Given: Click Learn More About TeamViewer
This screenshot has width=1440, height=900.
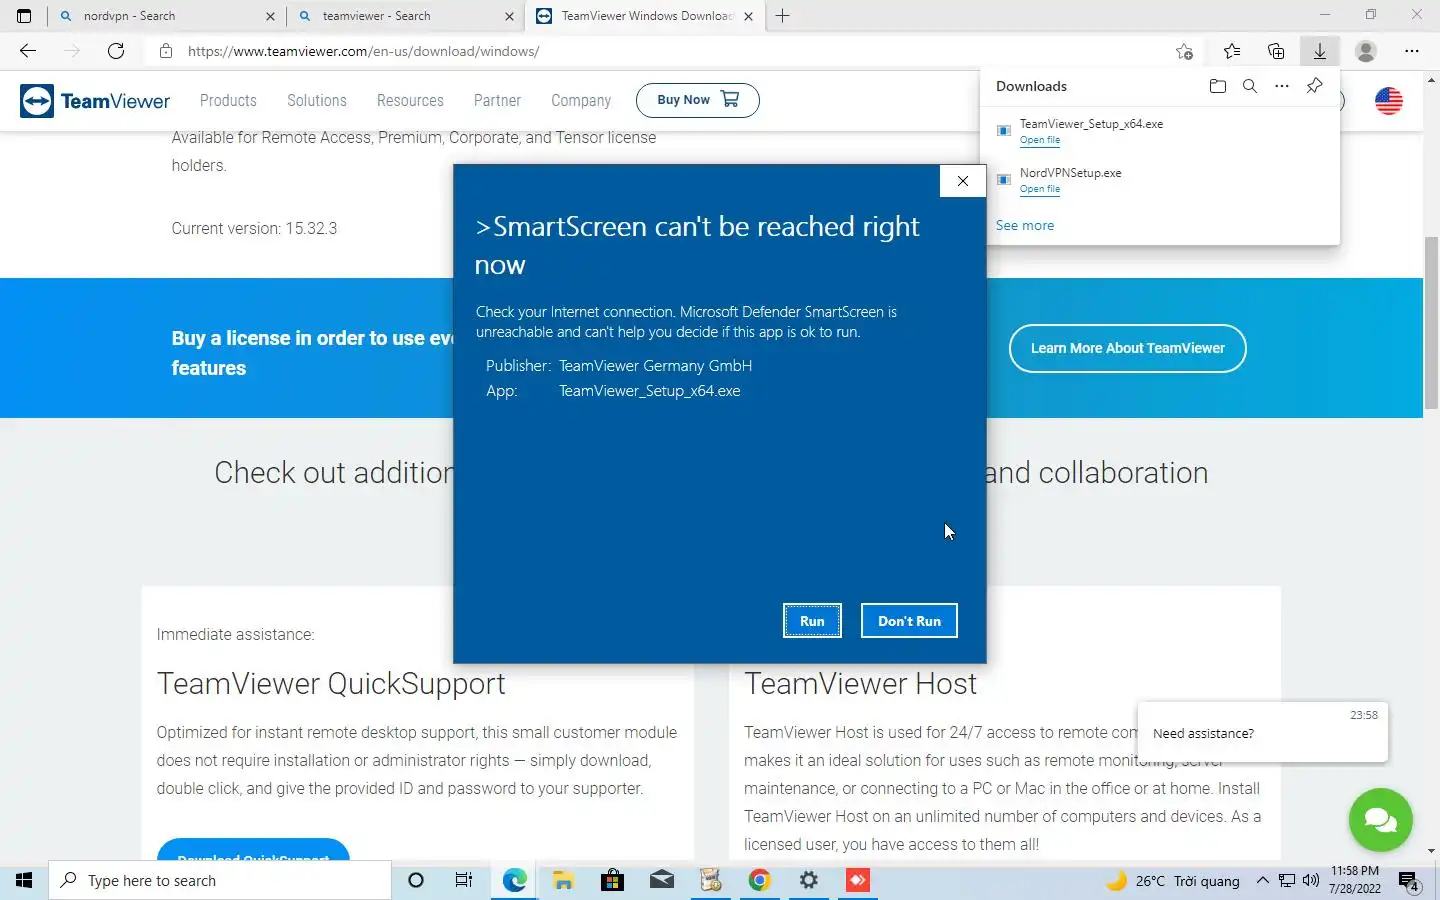Looking at the screenshot, I should [1128, 348].
